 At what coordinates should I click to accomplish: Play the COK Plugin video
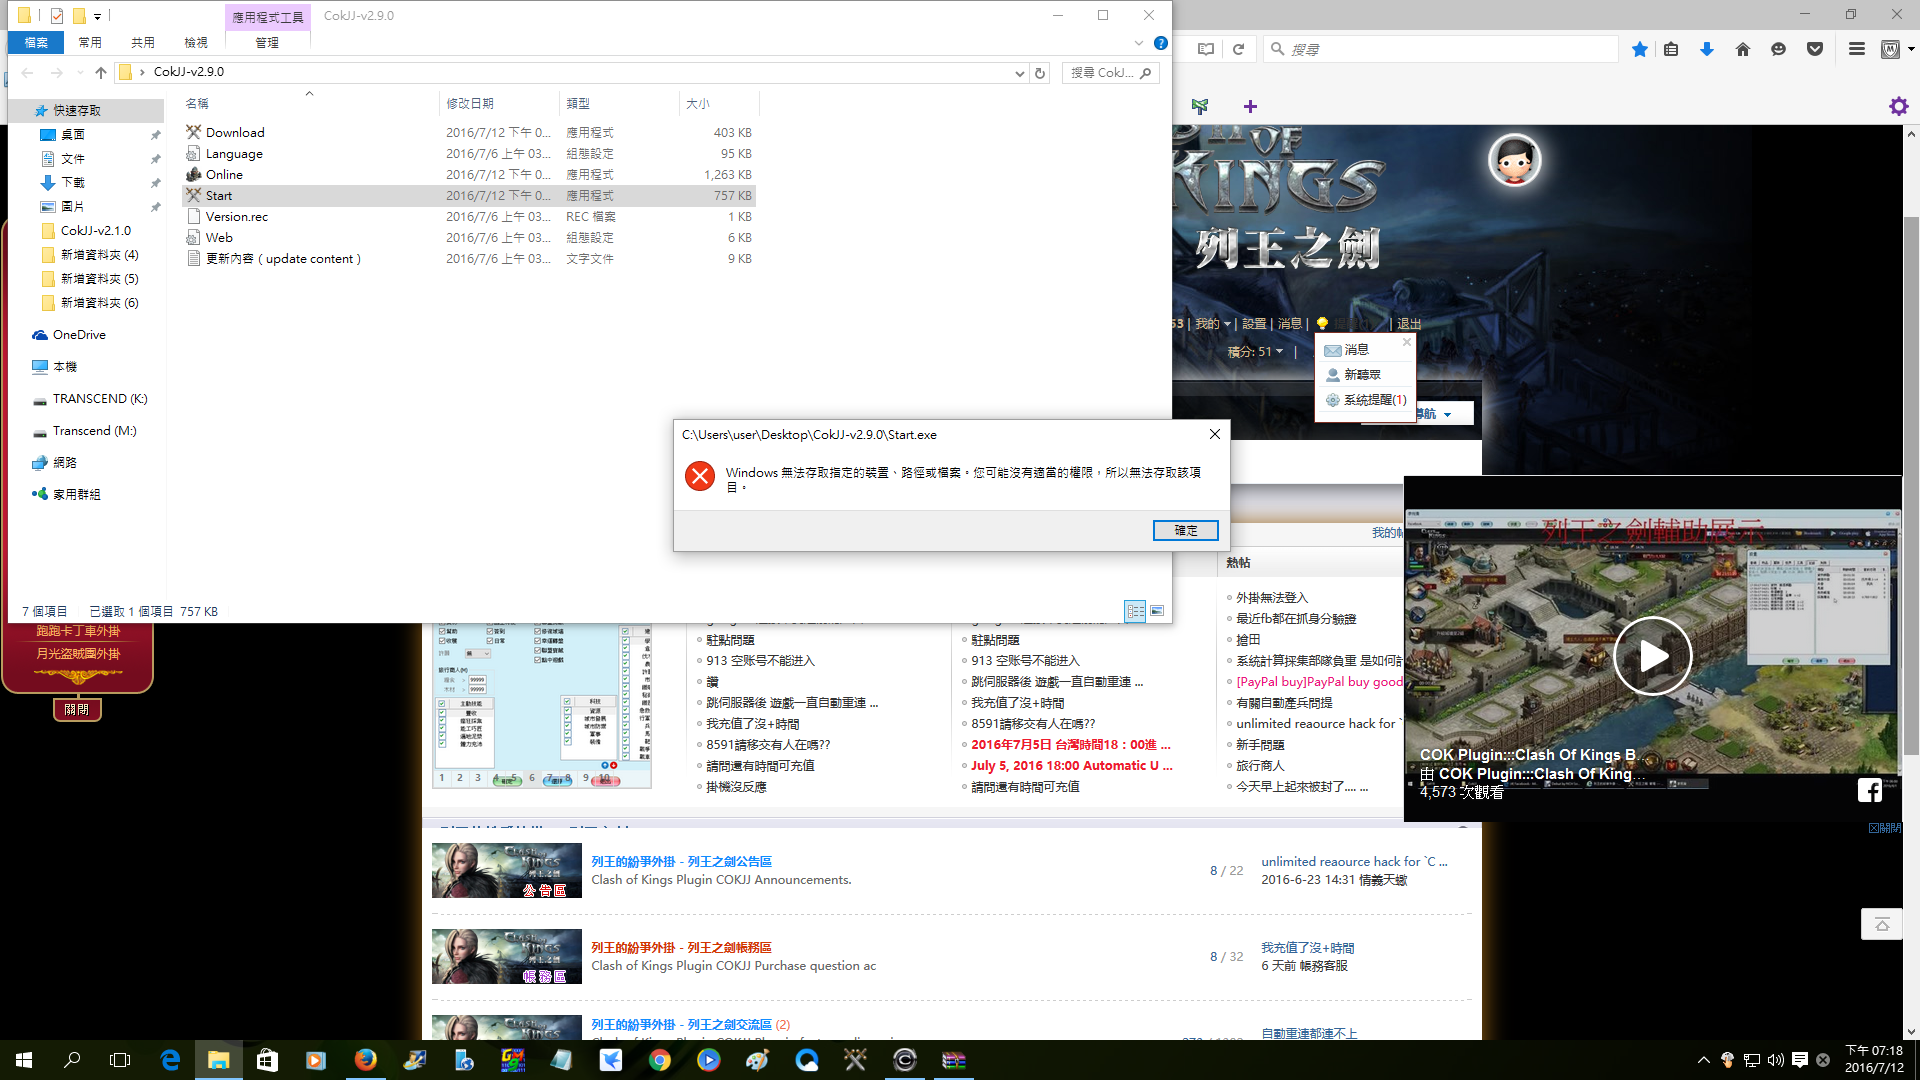(x=1652, y=656)
